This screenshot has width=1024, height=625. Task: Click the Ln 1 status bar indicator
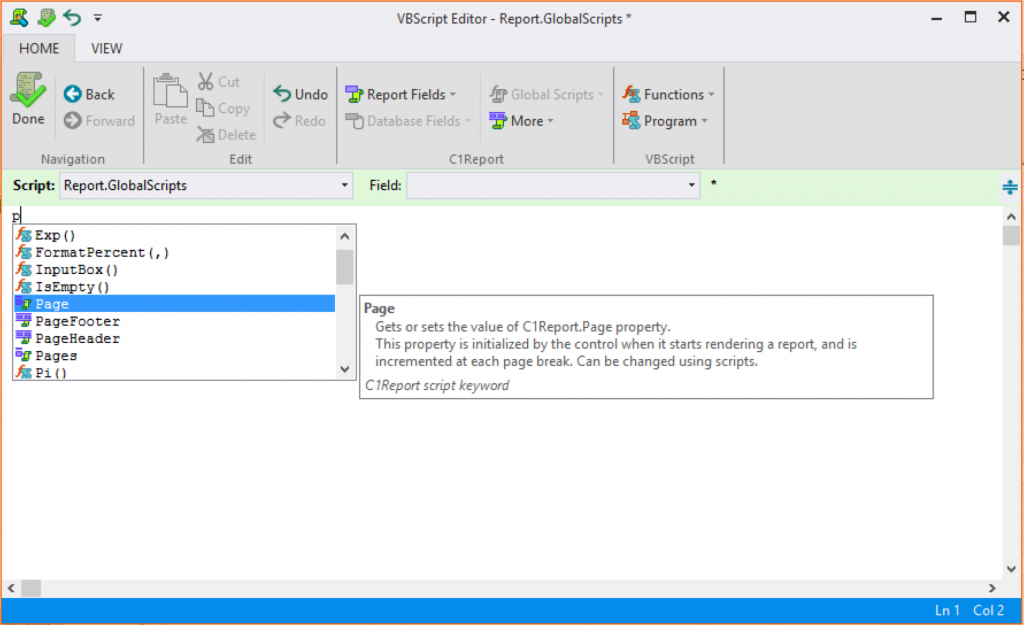pyautogui.click(x=947, y=611)
